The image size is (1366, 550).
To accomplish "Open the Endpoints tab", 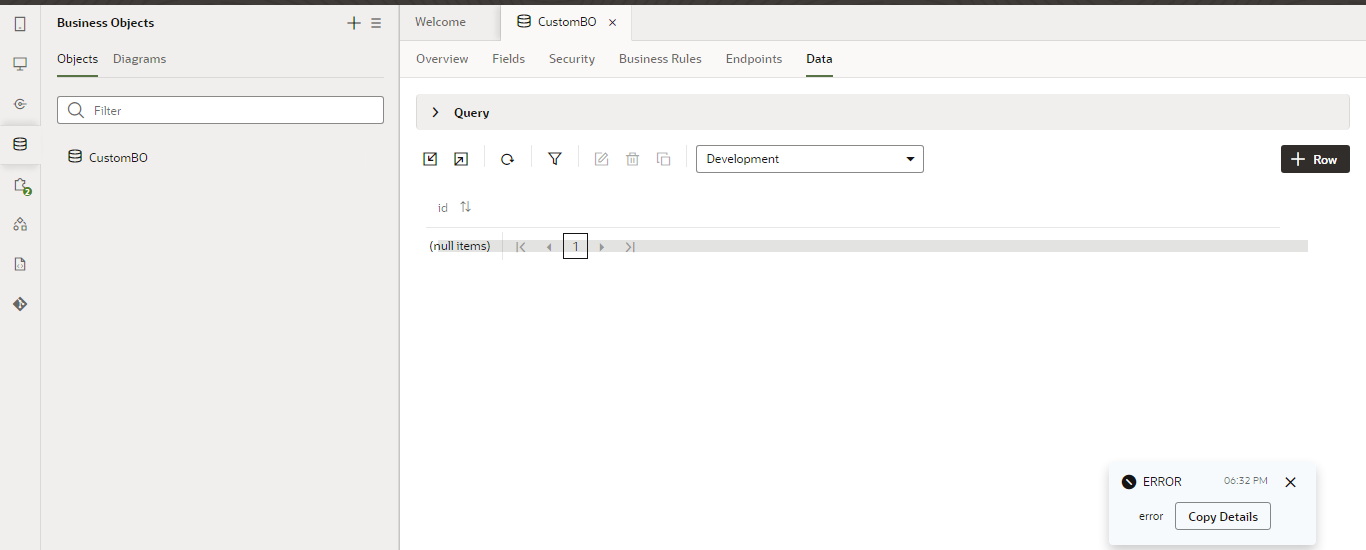I will pos(754,59).
